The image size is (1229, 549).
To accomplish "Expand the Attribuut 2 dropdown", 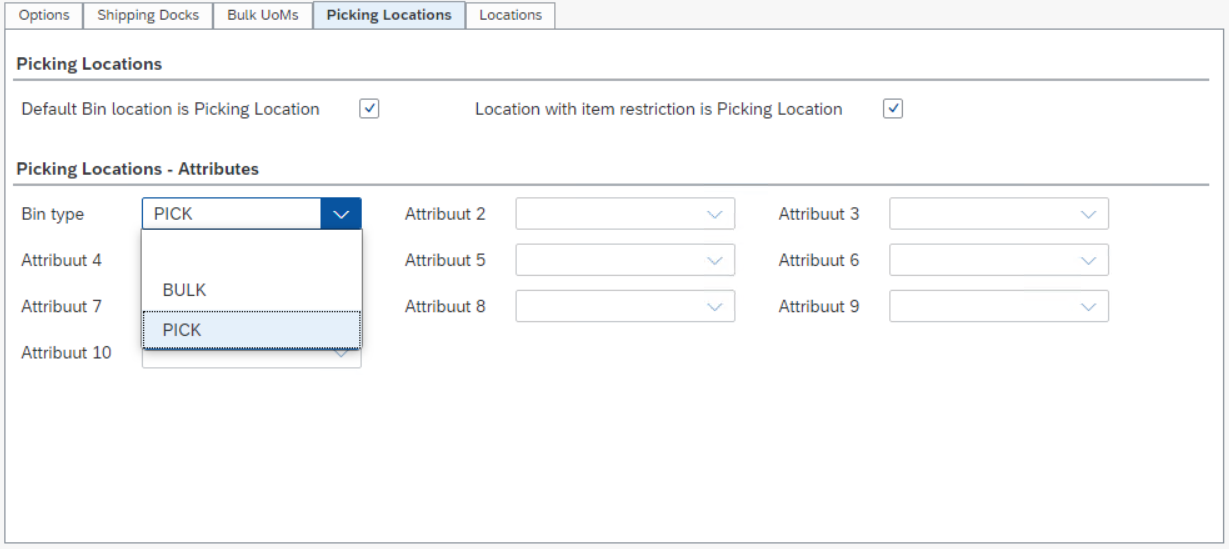I will point(624,214).
